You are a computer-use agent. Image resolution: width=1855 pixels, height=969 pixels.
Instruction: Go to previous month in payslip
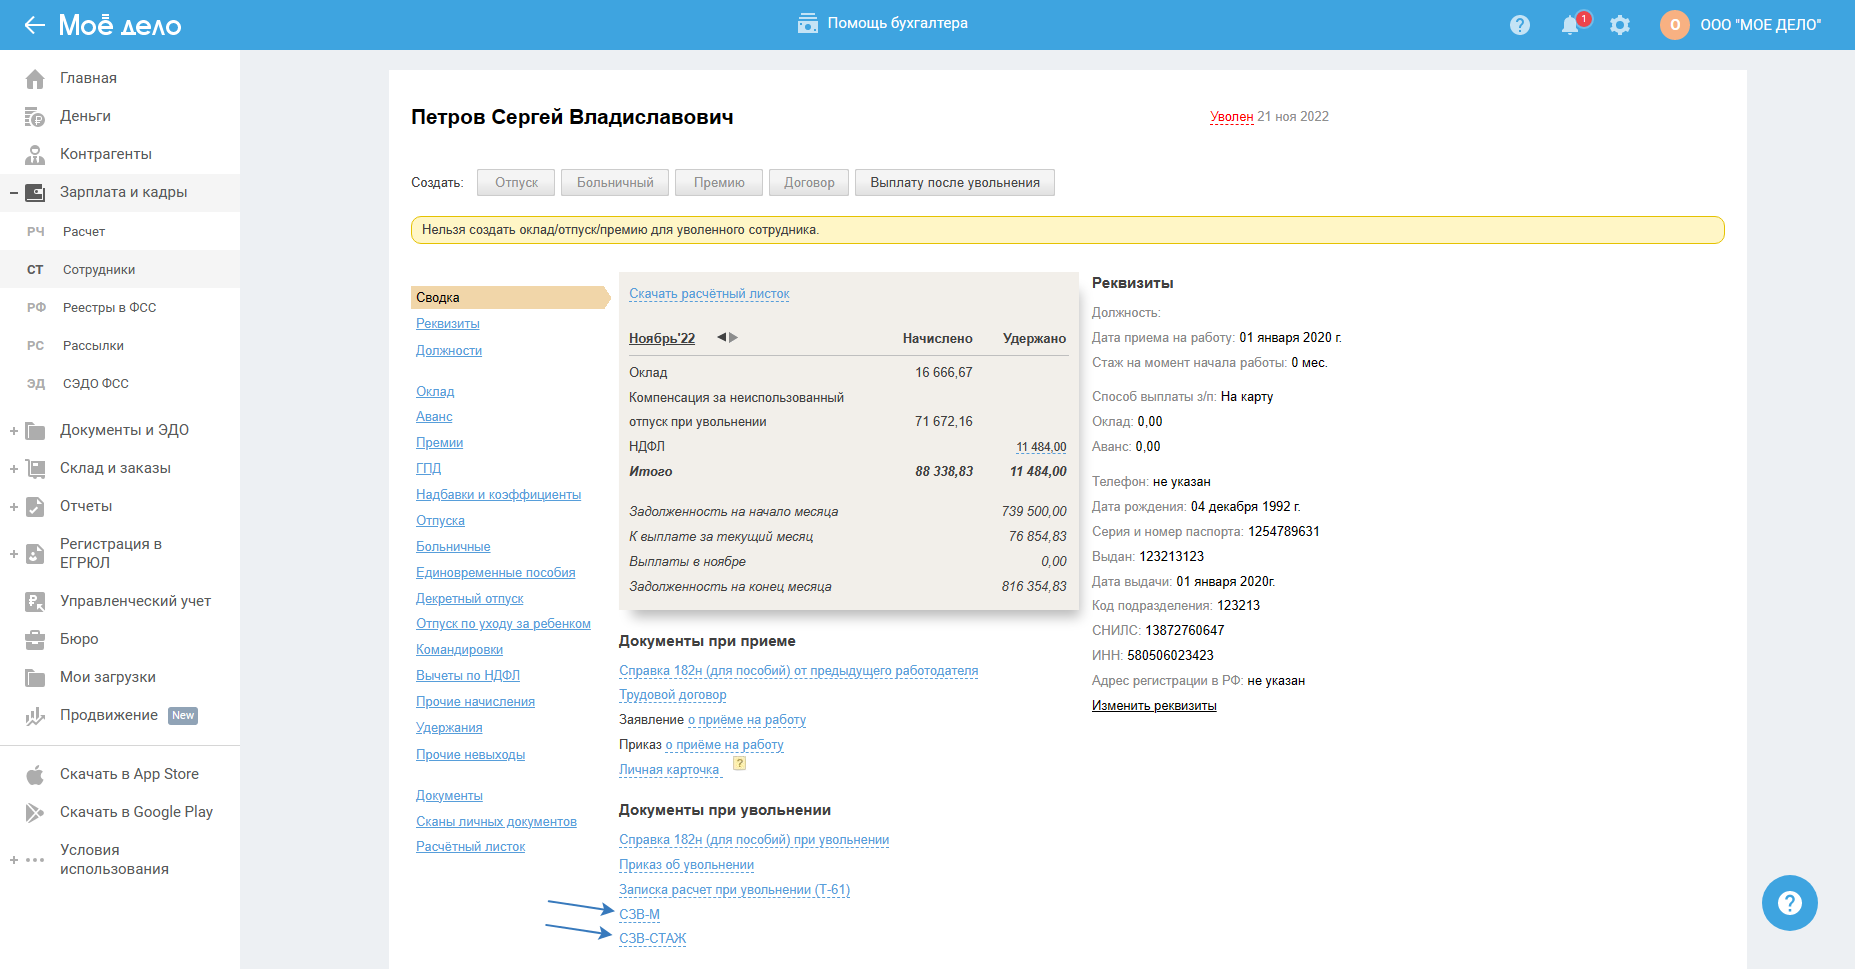[721, 338]
